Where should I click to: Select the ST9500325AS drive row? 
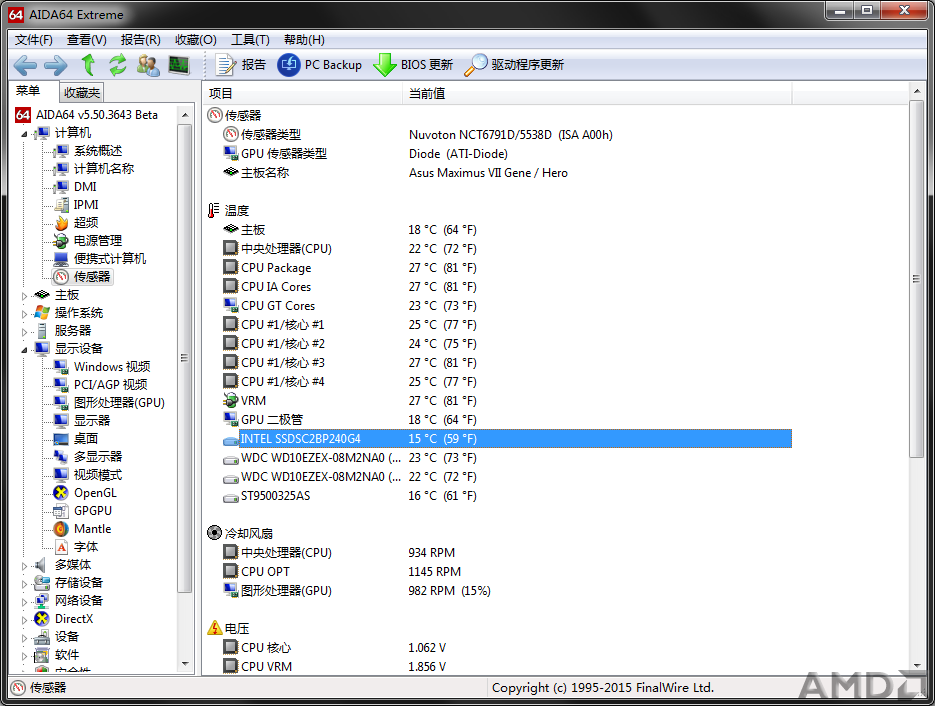pos(507,496)
